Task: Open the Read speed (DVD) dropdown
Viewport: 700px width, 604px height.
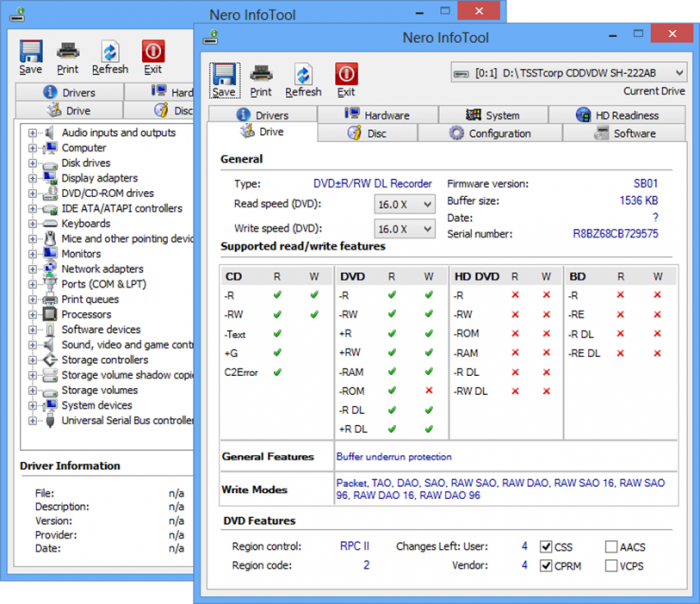Action: click(x=404, y=204)
